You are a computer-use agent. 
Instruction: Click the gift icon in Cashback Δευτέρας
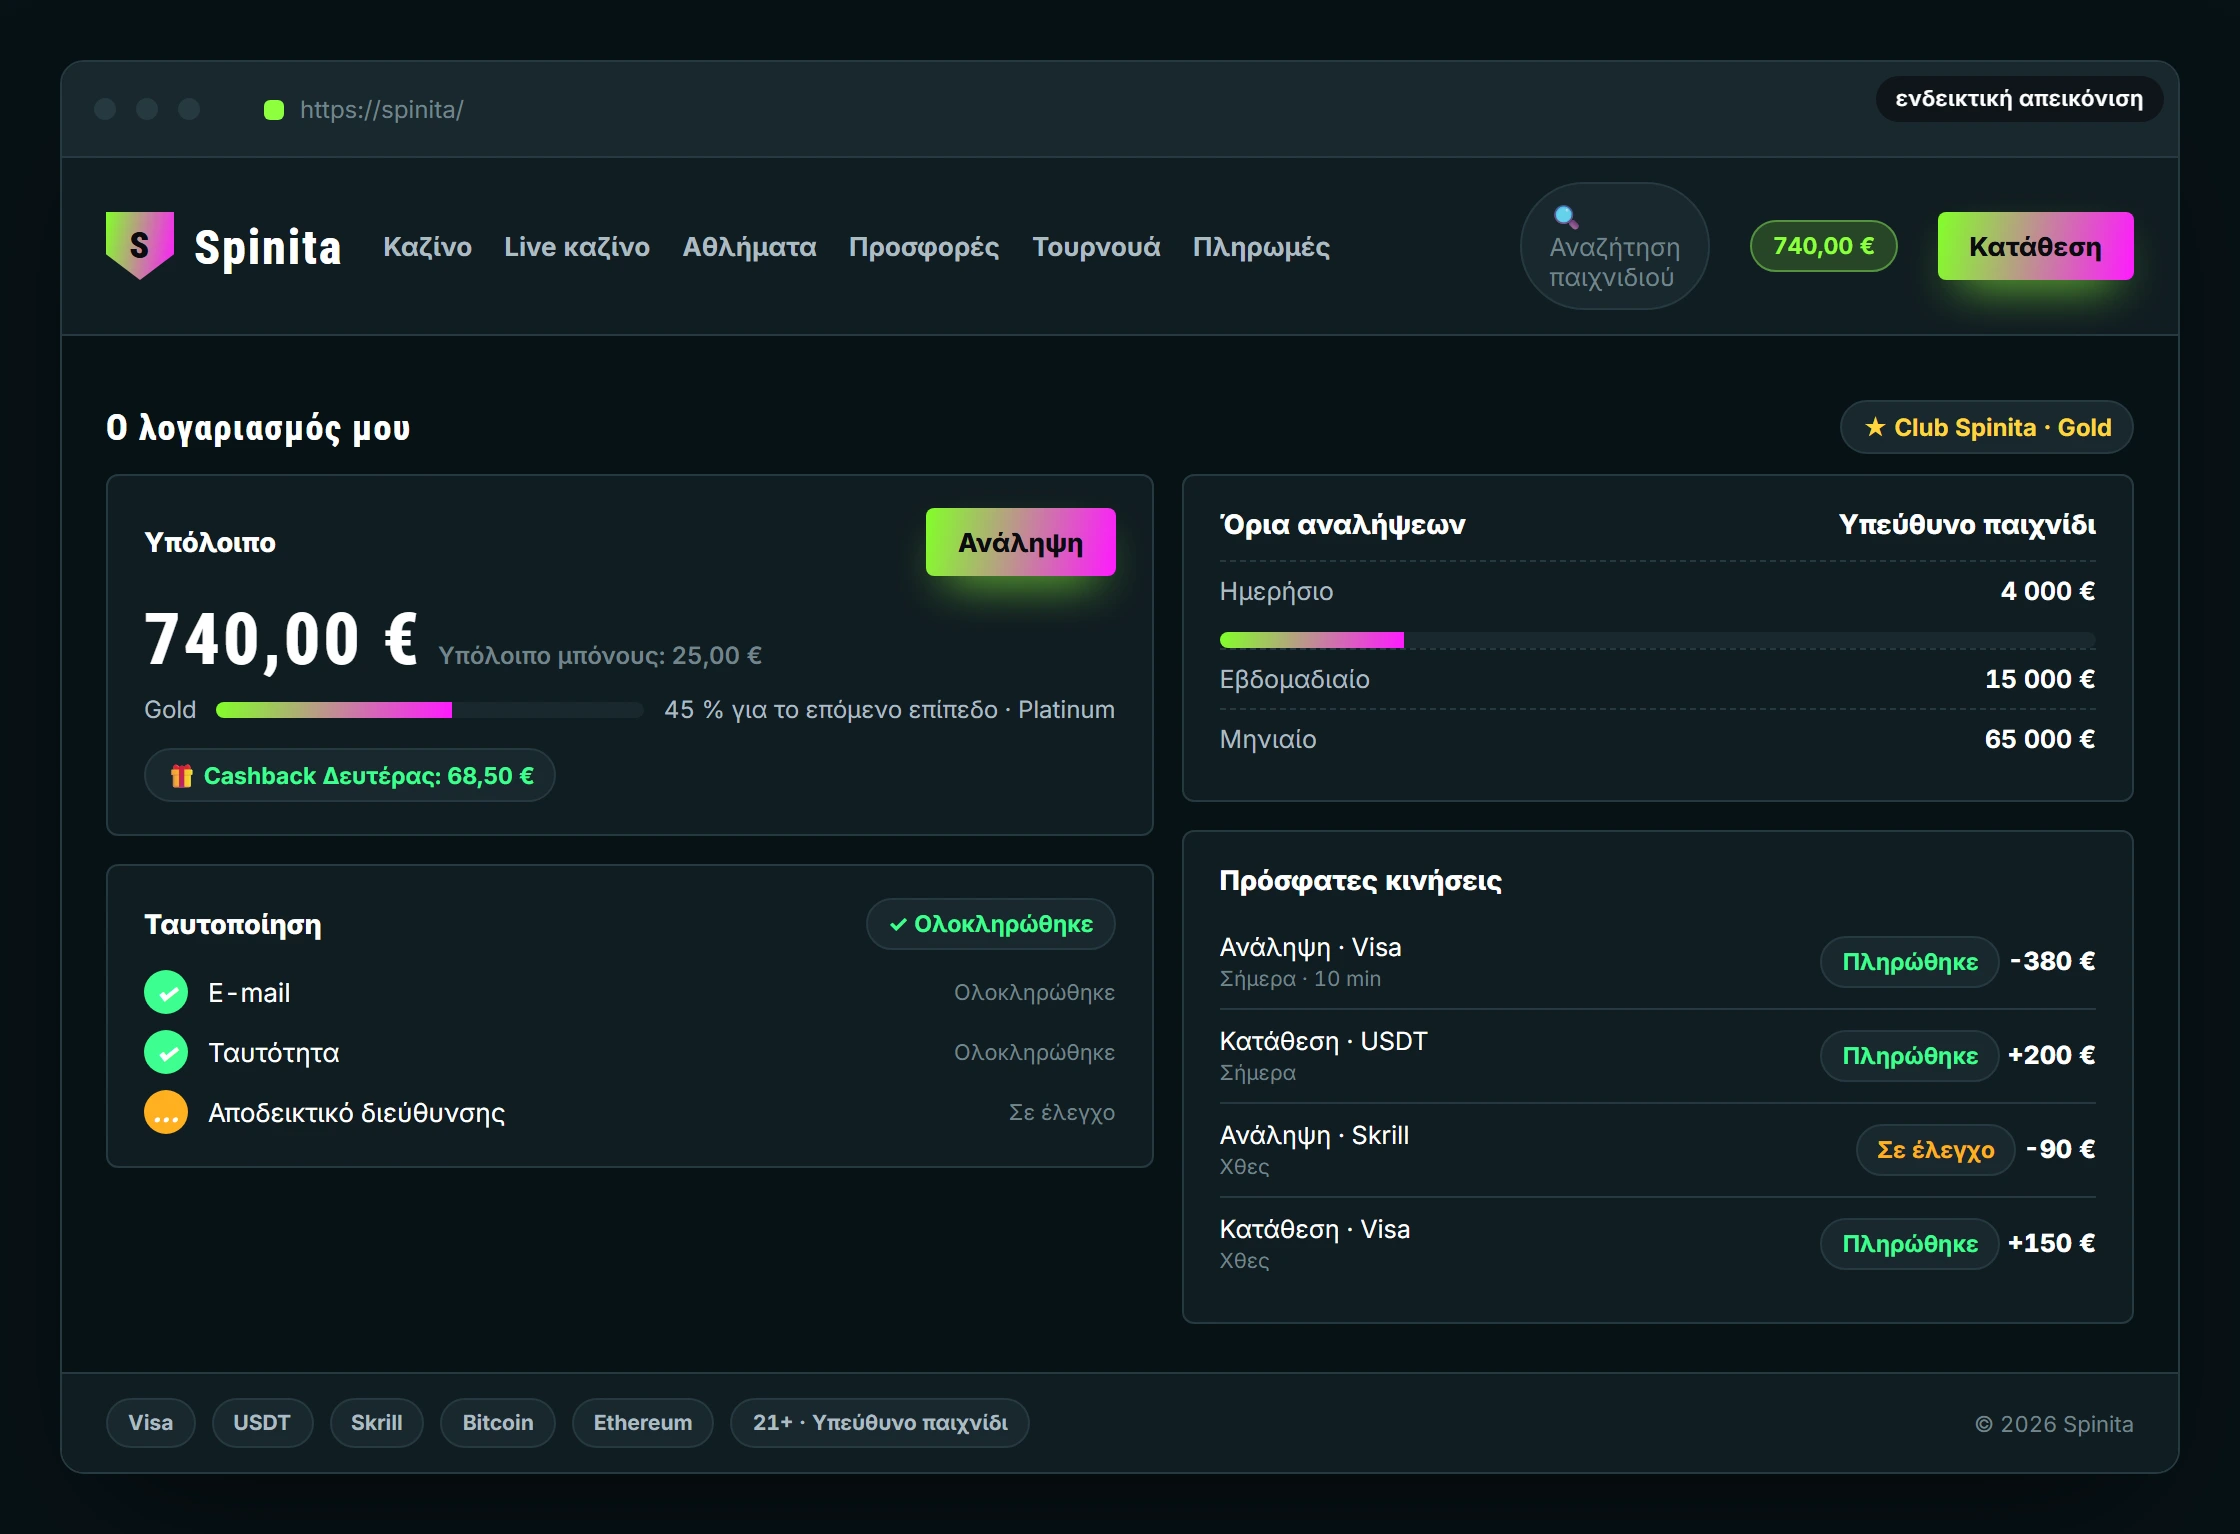[x=181, y=776]
